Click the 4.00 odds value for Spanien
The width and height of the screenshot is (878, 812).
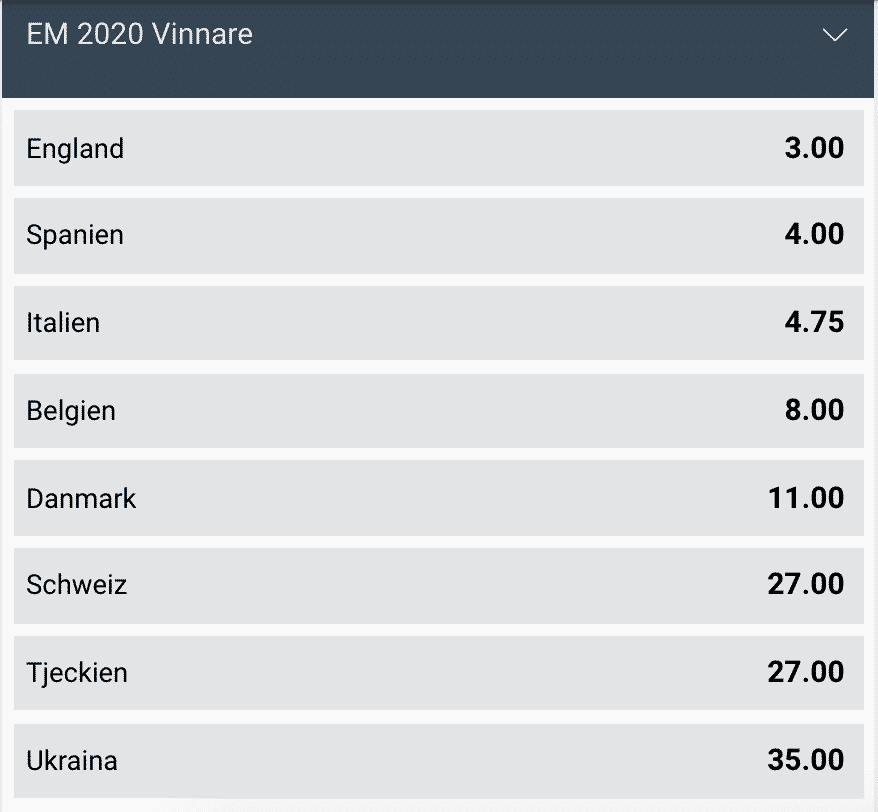[814, 234]
